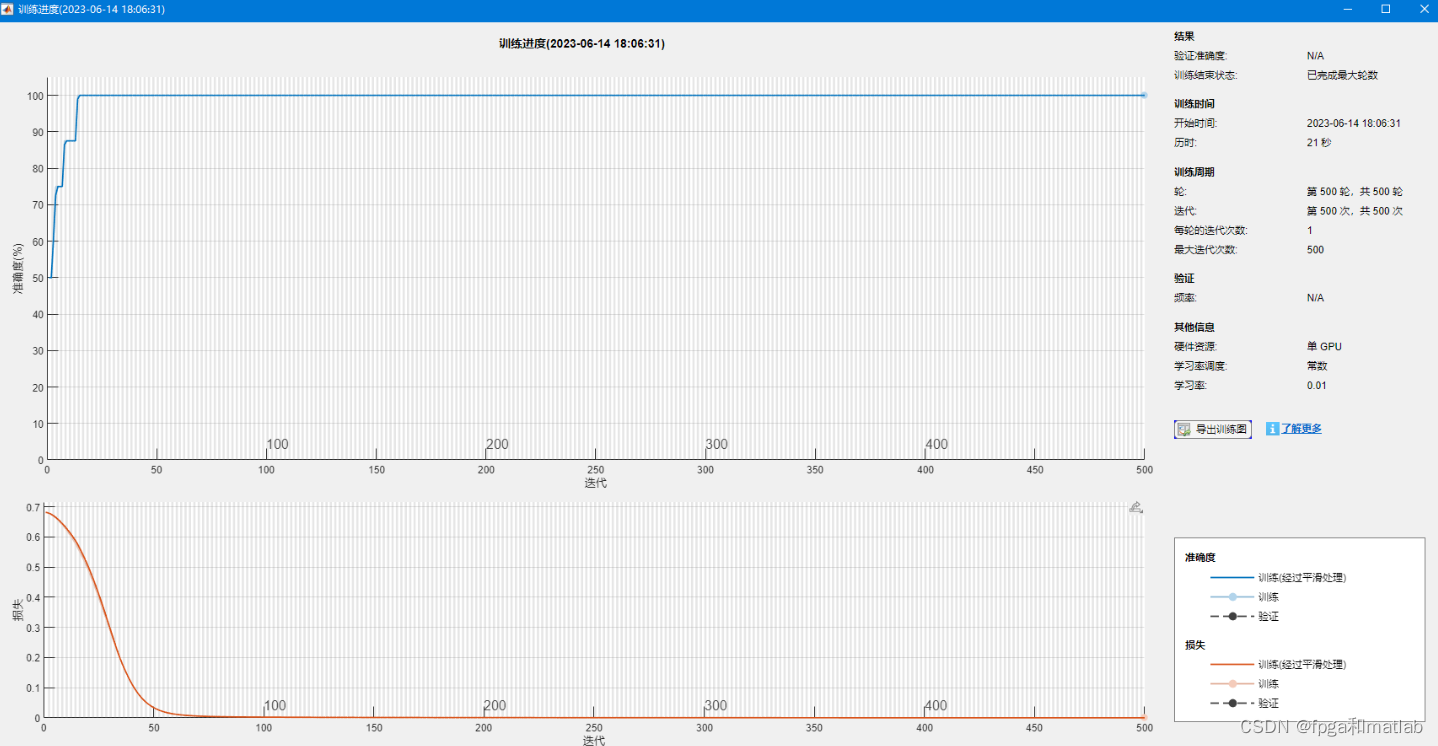Viewport: 1438px width, 746px height.
Task: Click the epoch value 第 500 轮，共 500 轮
Action: [x=1355, y=192]
